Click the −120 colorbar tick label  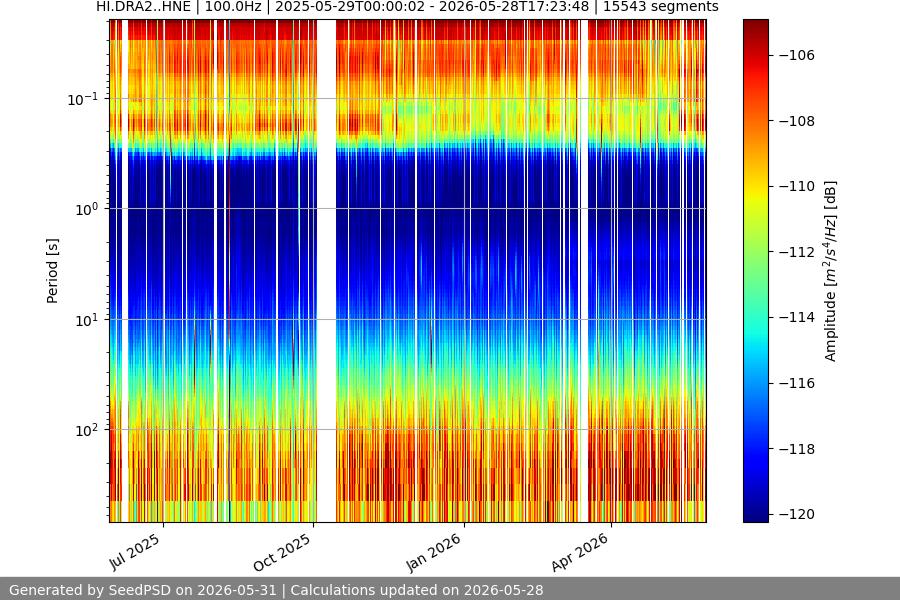click(x=797, y=514)
